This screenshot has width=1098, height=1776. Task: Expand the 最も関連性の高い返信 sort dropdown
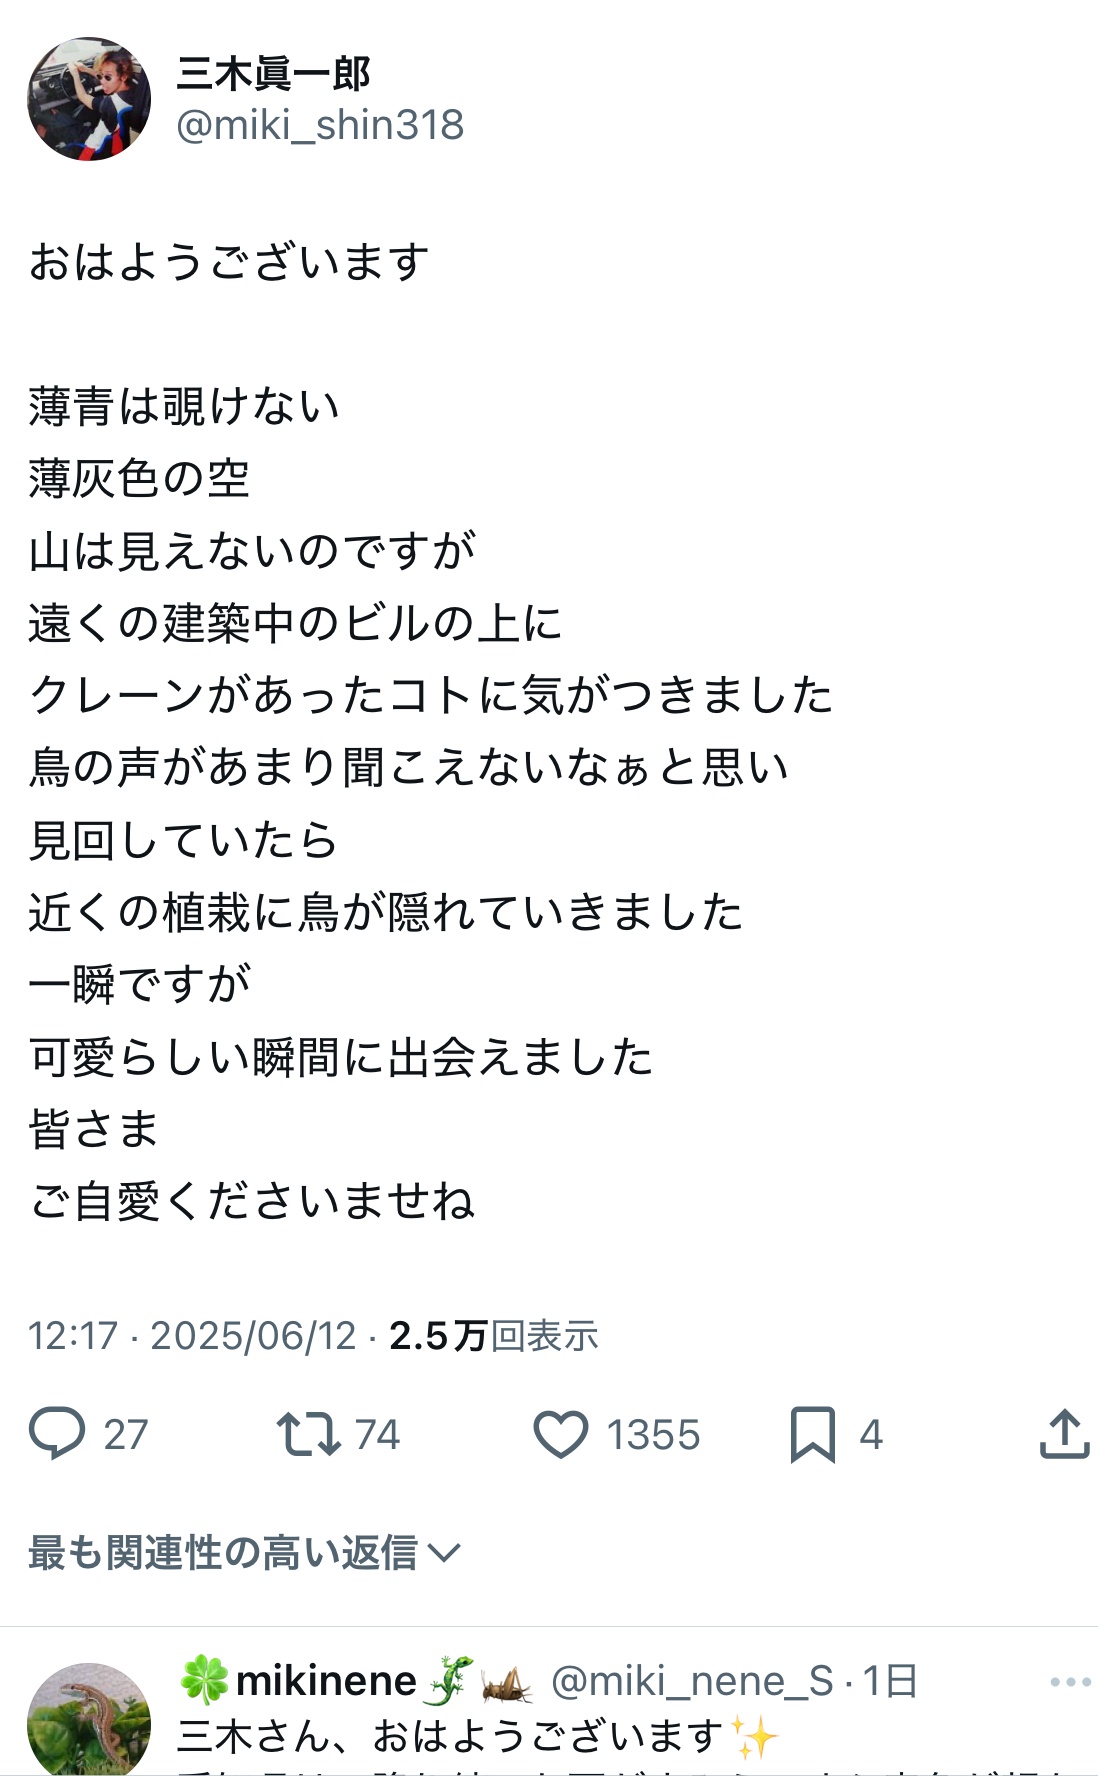tap(222, 1552)
